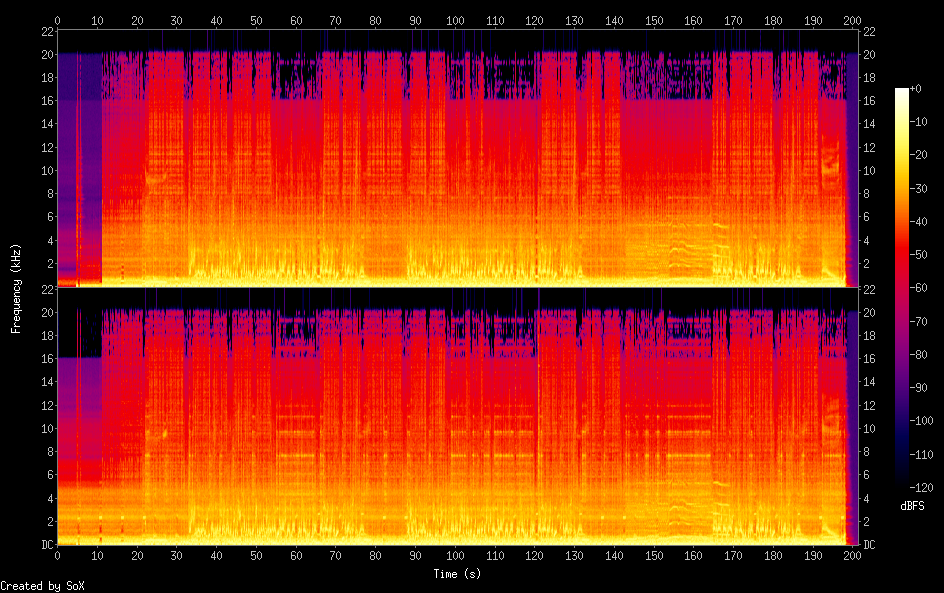
Task: Select the 0 mark on the top time axis
Action: pos(58,20)
